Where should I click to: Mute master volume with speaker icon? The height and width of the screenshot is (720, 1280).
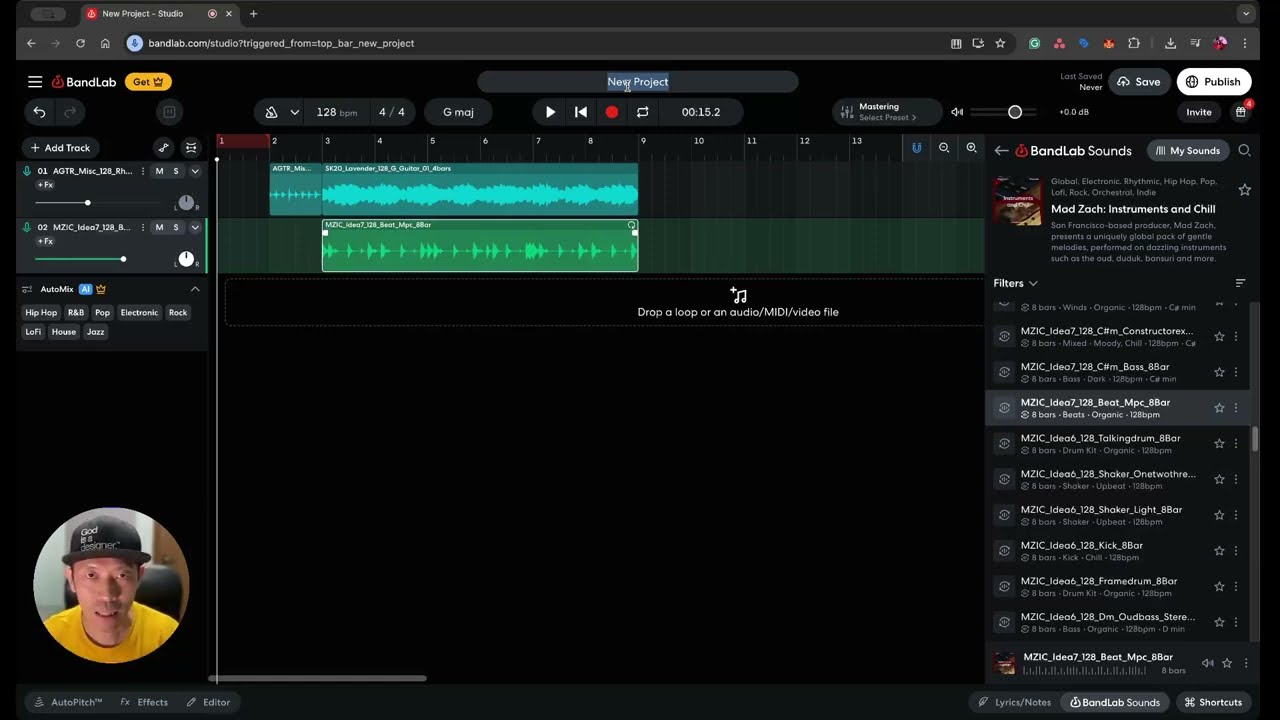tap(957, 112)
